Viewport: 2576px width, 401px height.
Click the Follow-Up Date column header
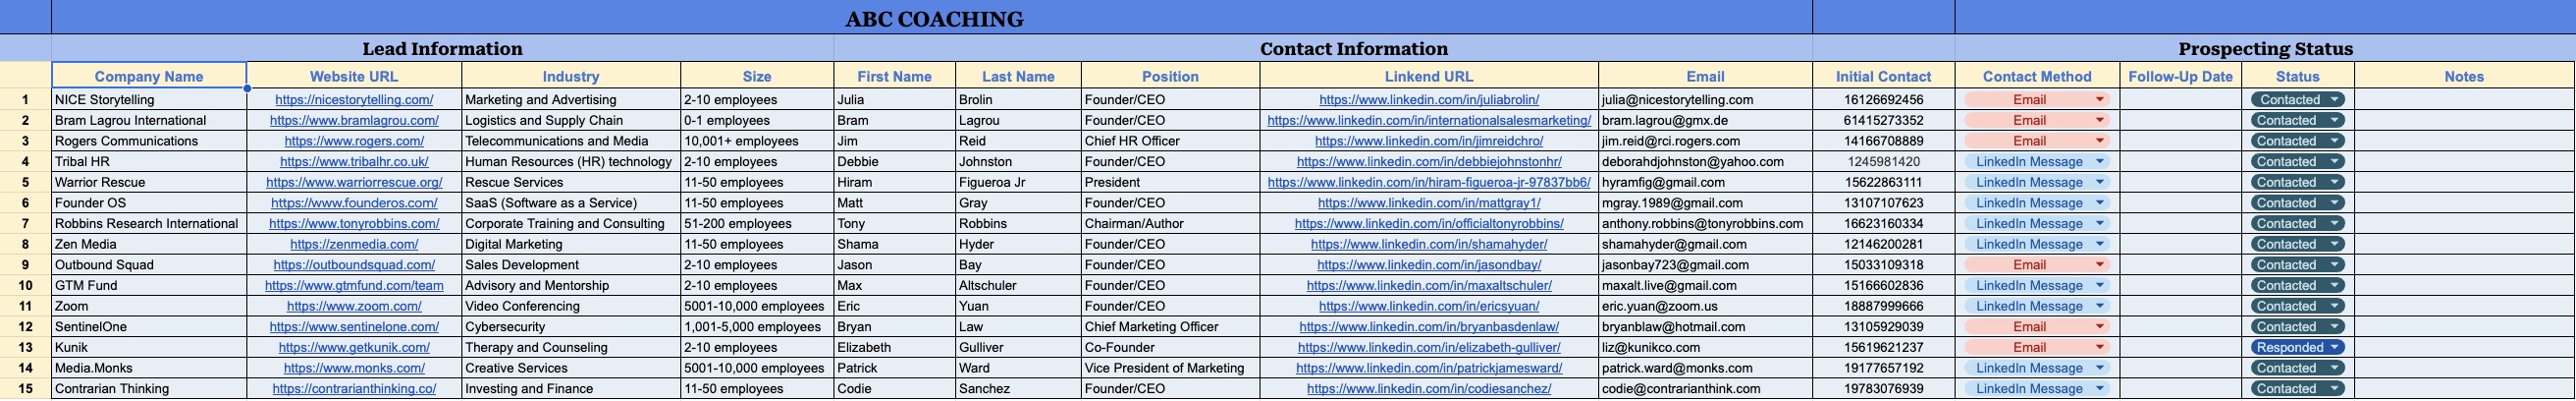pos(2180,76)
